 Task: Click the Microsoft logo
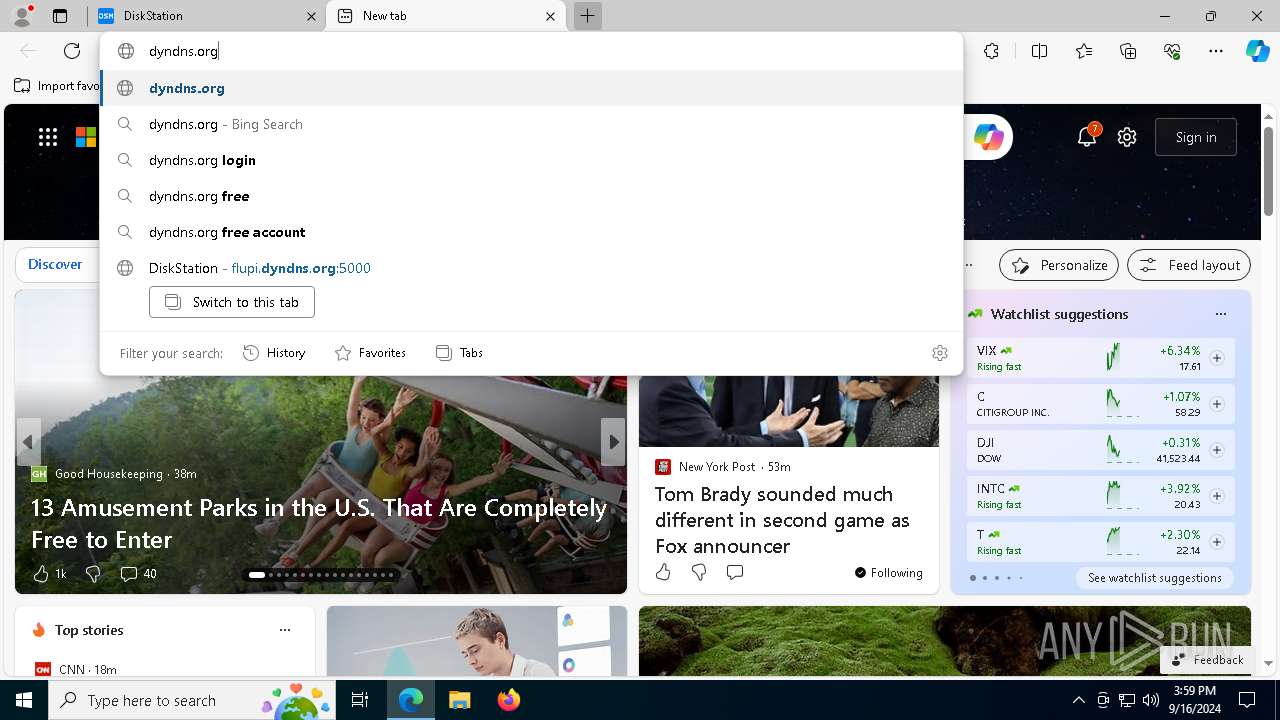click(x=86, y=137)
